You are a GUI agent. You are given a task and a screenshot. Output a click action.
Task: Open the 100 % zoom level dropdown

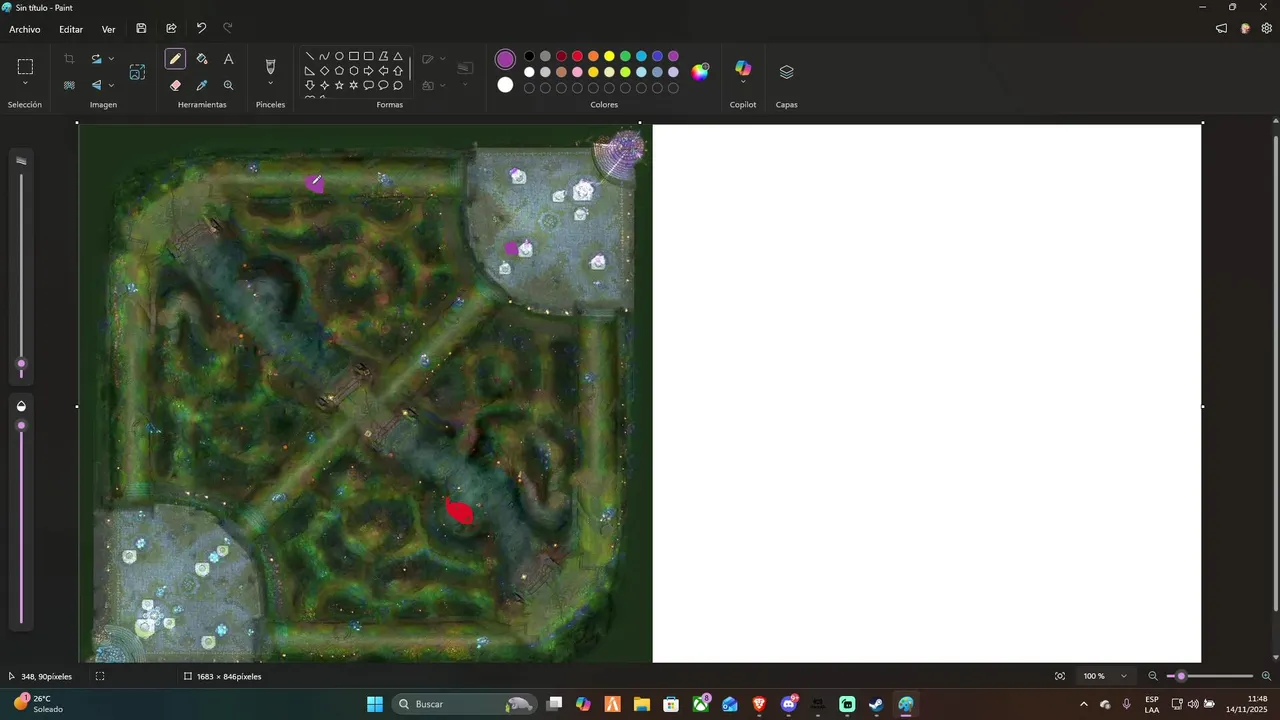coord(1105,676)
